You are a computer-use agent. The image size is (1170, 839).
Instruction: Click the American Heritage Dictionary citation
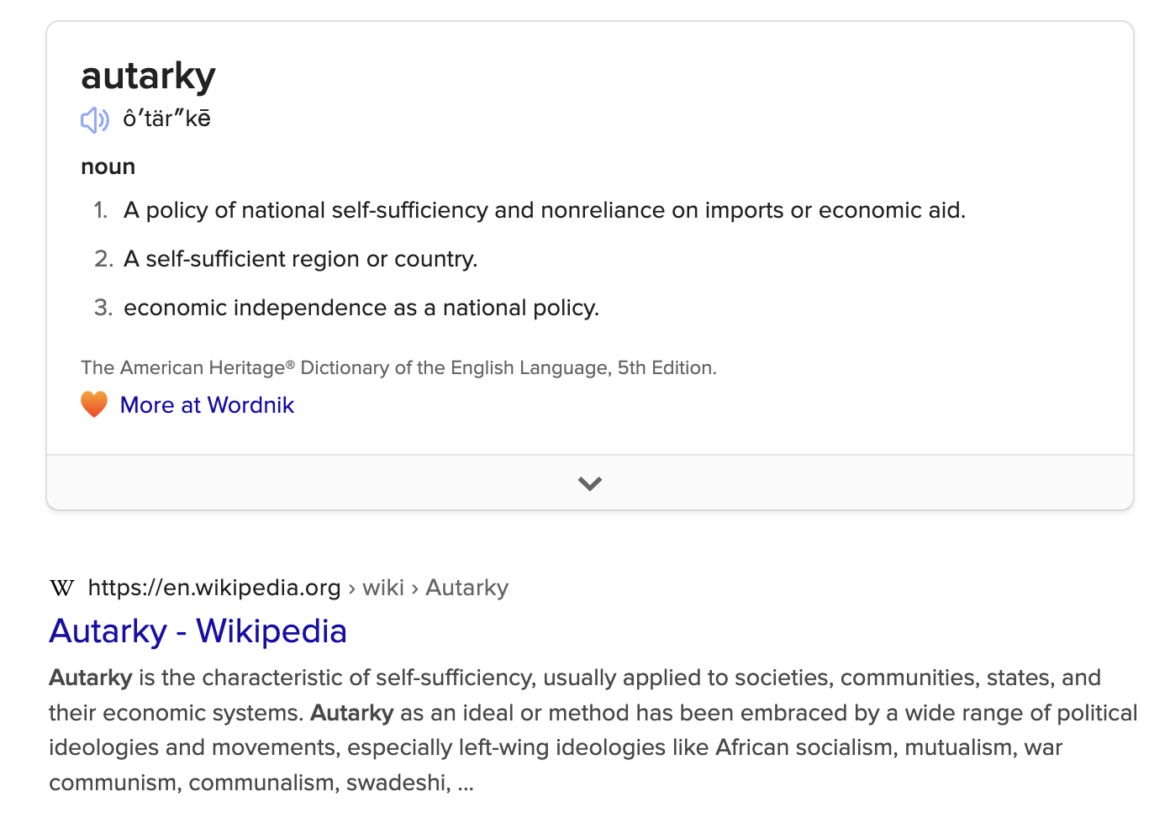click(398, 368)
